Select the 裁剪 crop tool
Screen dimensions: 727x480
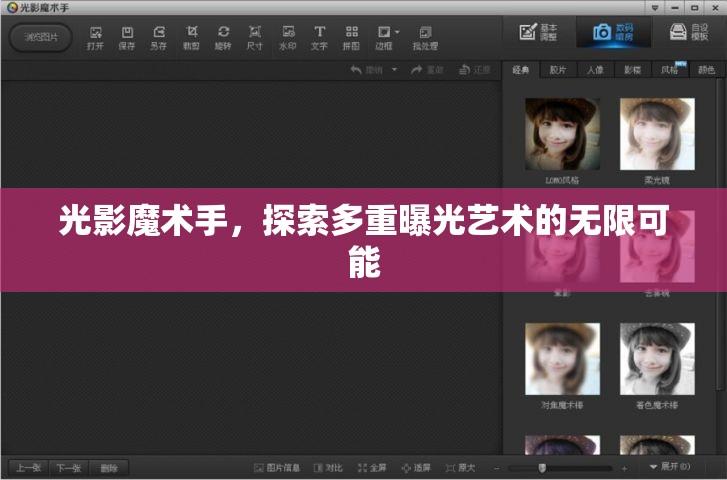(x=191, y=38)
